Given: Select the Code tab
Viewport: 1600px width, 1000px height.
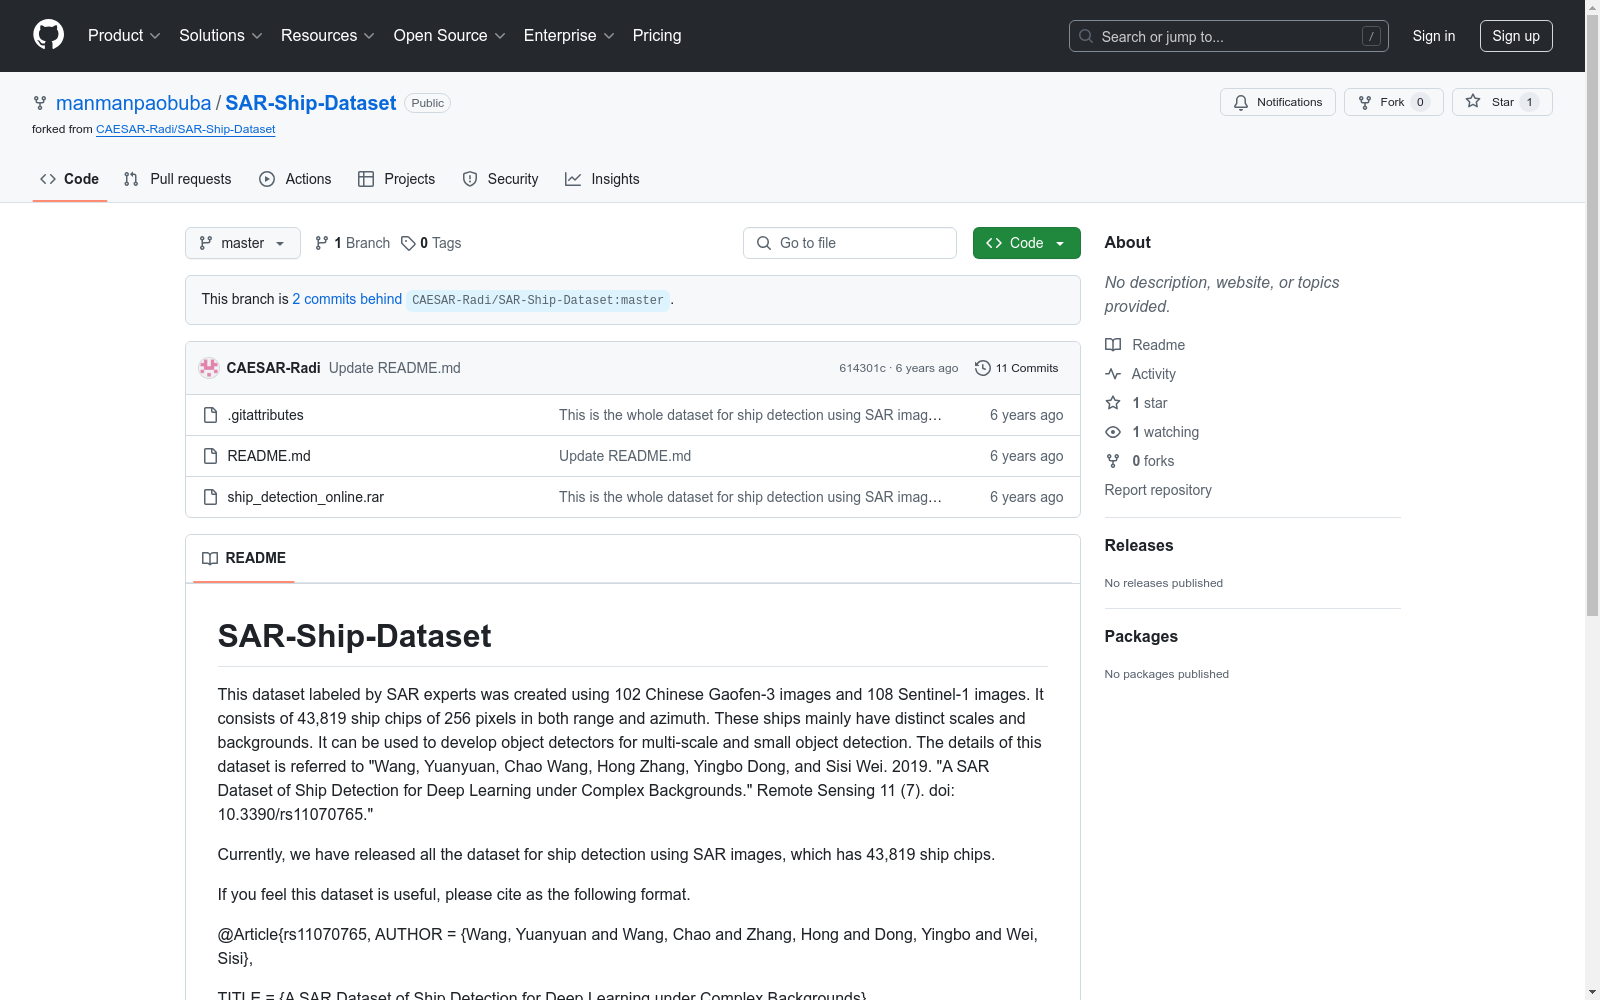Looking at the screenshot, I should coord(70,179).
